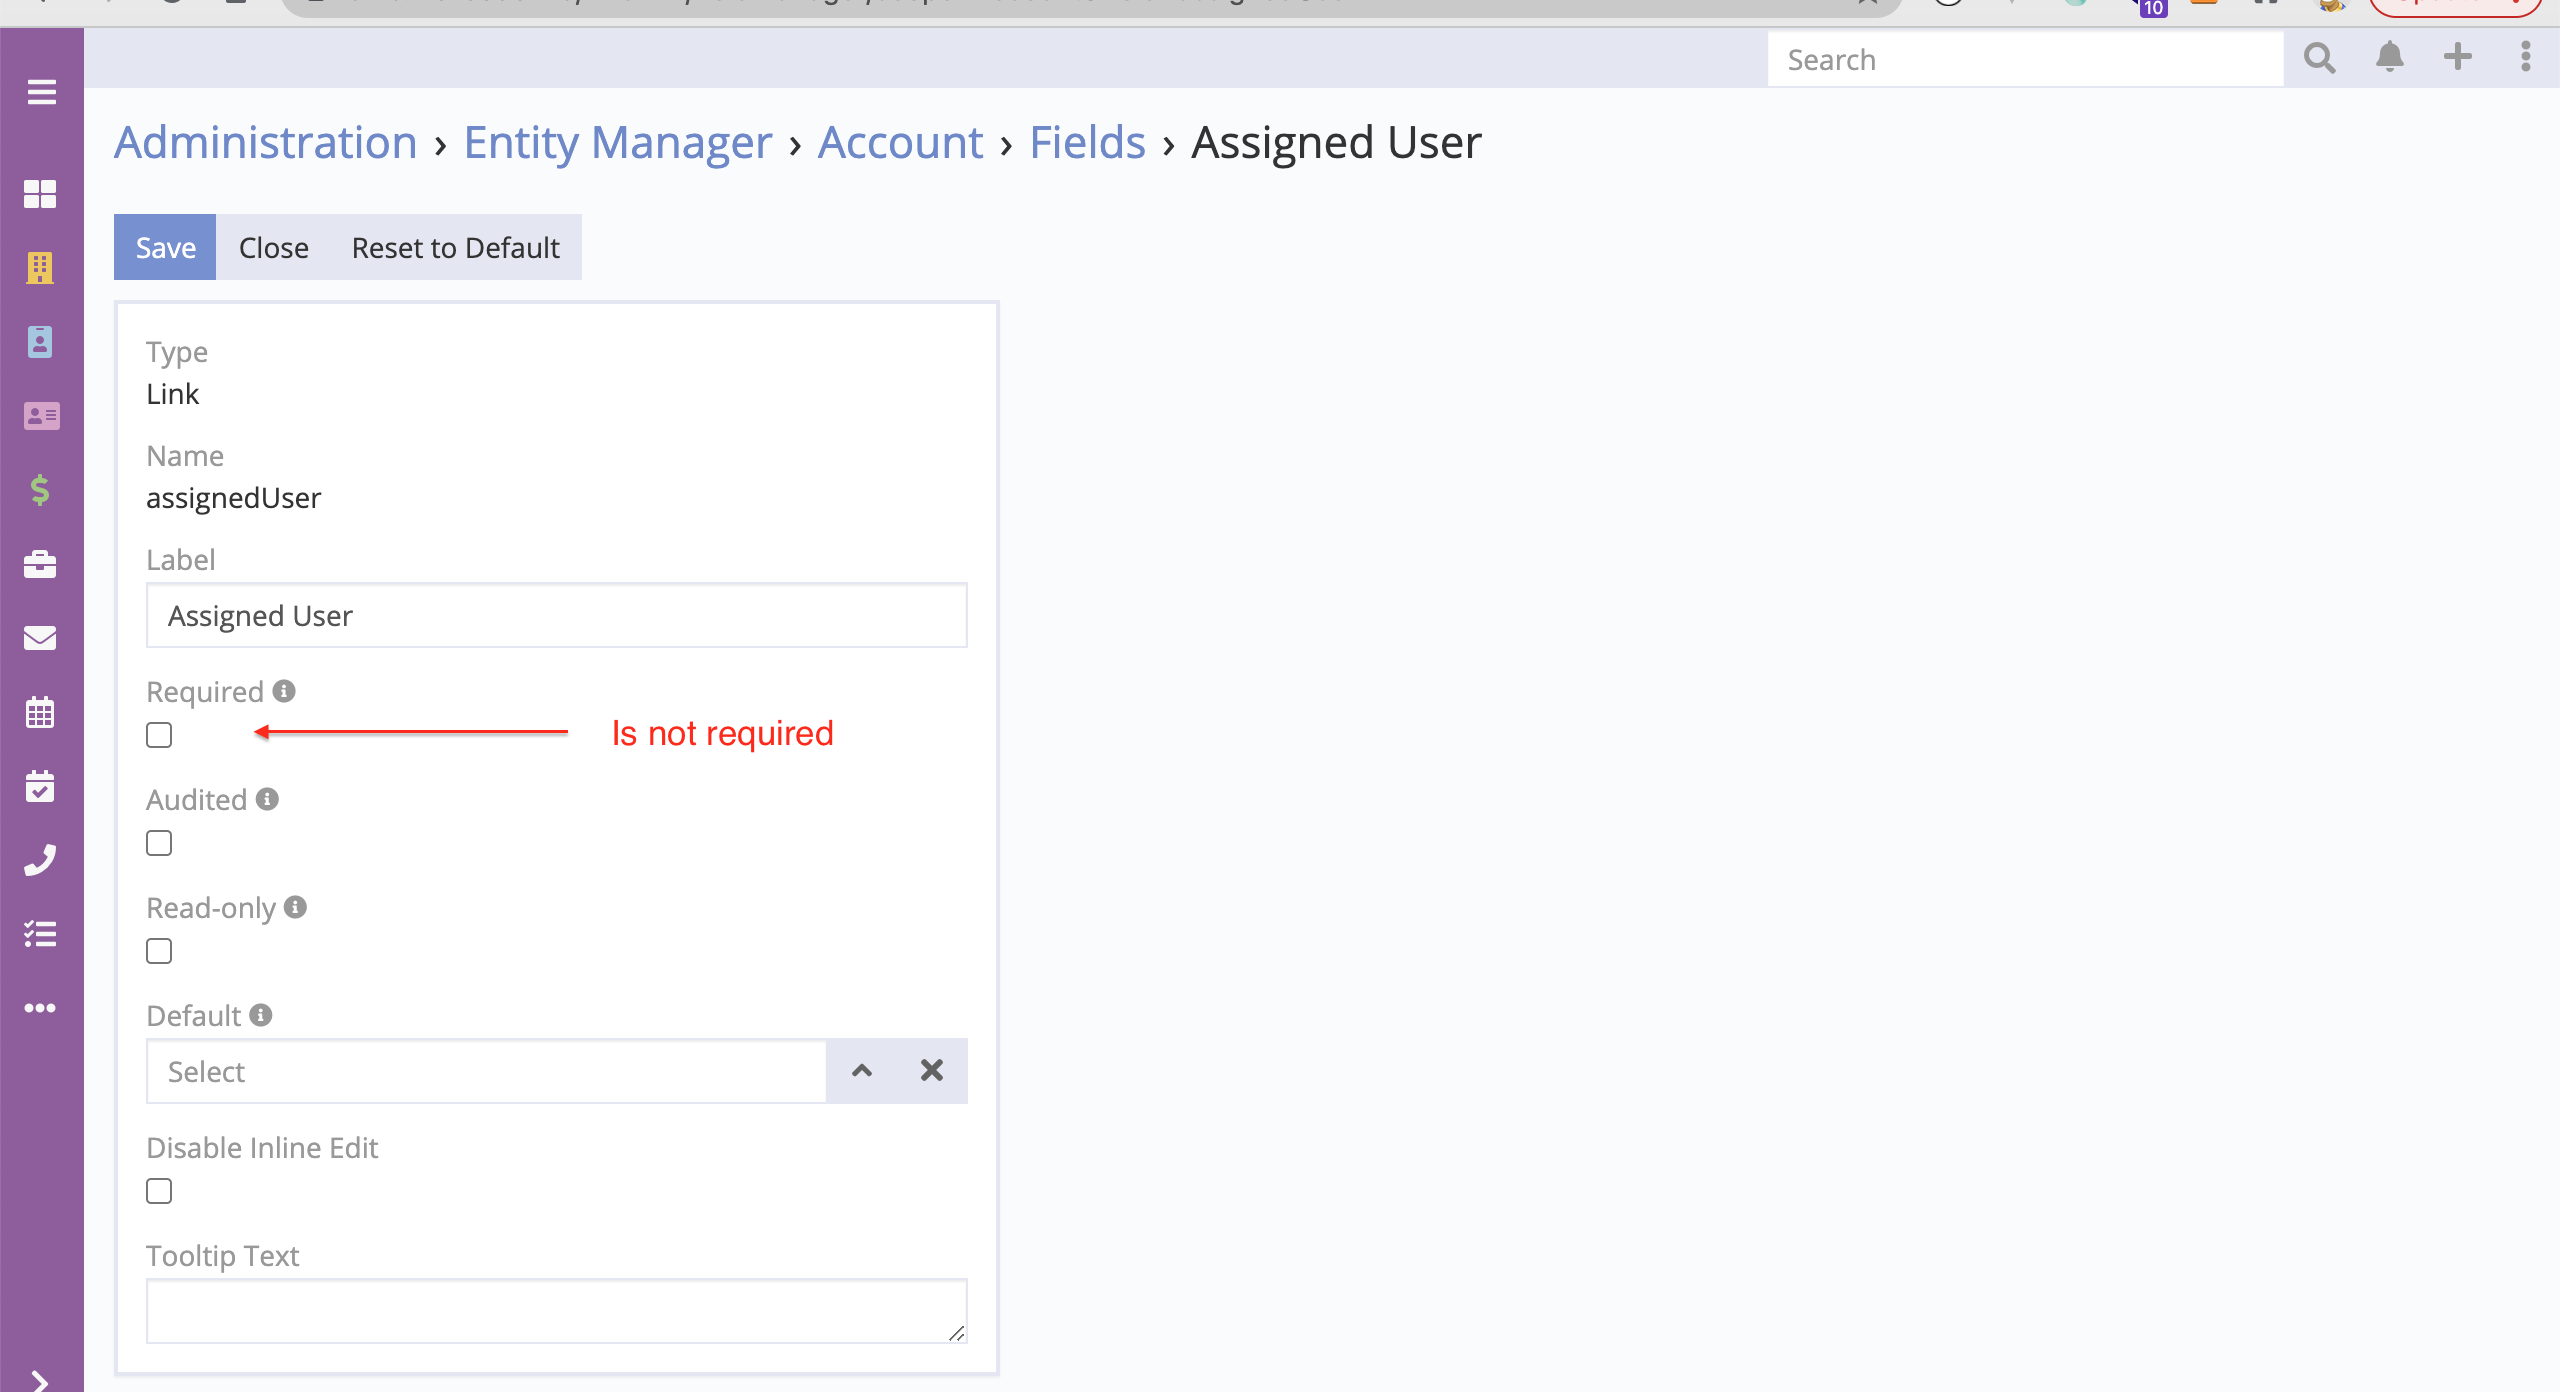Click the global search magnifier icon
This screenshot has height=1392, width=2560.
[2320, 58]
